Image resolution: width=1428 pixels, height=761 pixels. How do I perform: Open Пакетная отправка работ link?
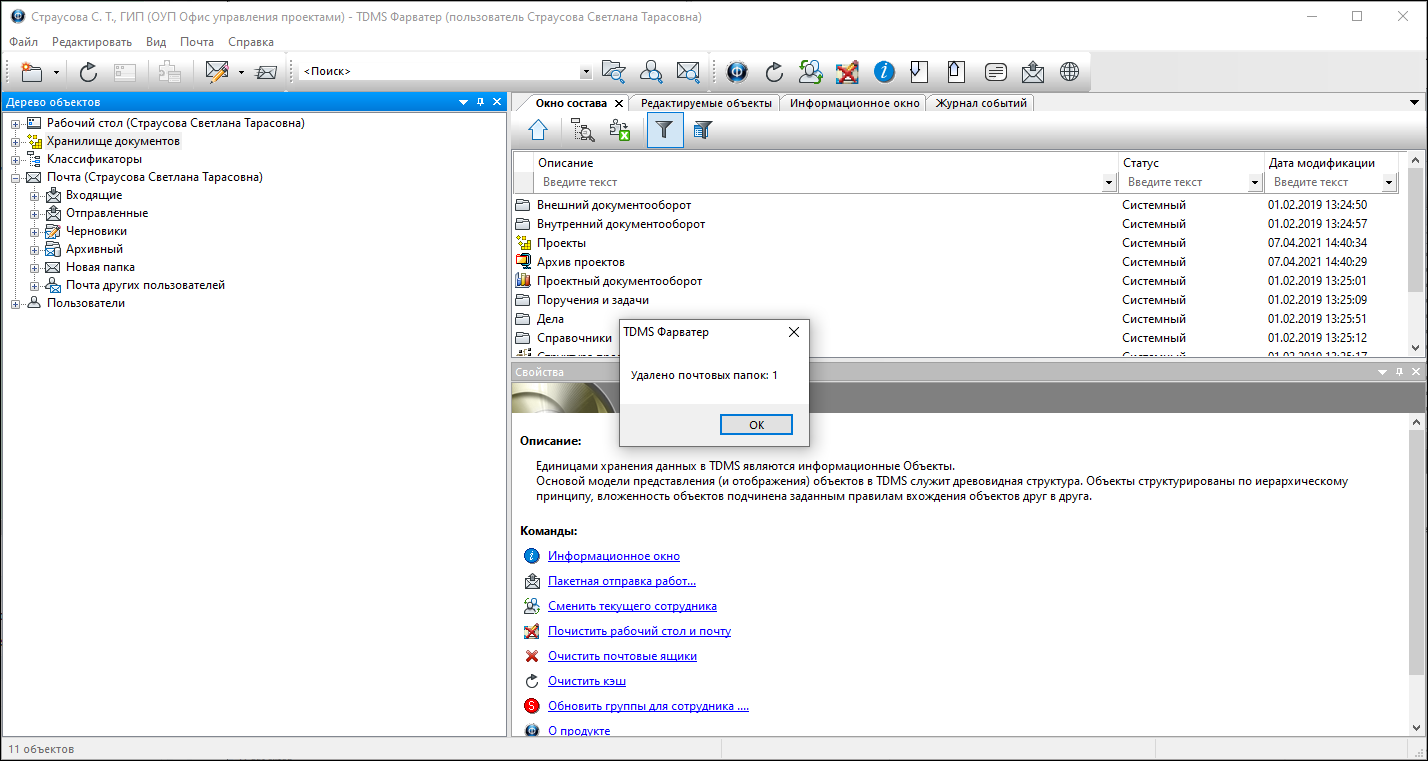point(622,581)
